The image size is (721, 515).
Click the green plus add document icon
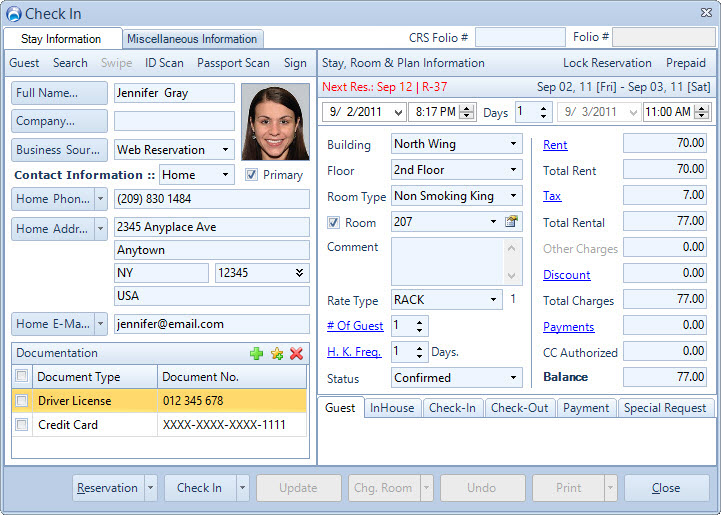tap(257, 353)
